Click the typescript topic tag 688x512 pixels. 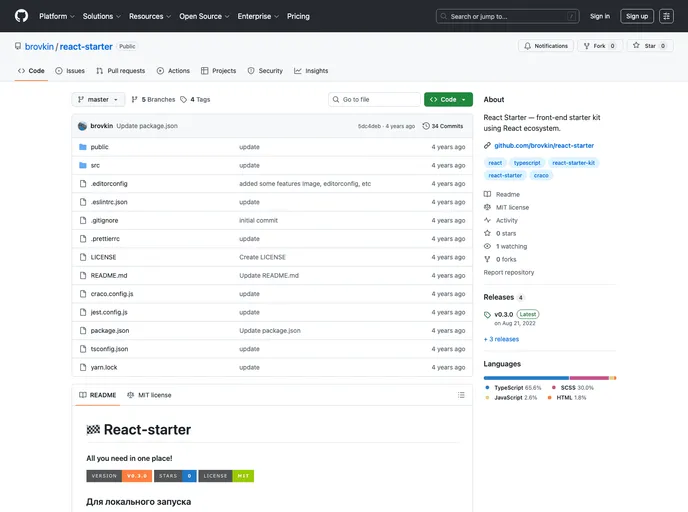(x=526, y=162)
